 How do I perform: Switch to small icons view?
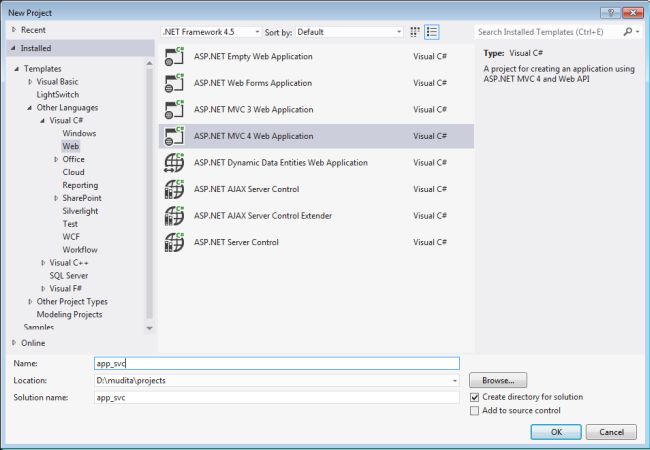coord(415,32)
